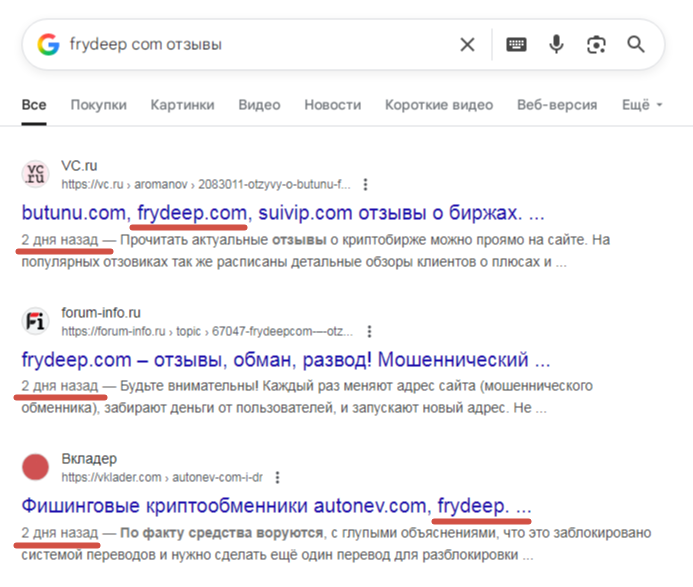This screenshot has width=693, height=587.
Task: Open more options for forum-info.ru result
Action: pos(371,331)
